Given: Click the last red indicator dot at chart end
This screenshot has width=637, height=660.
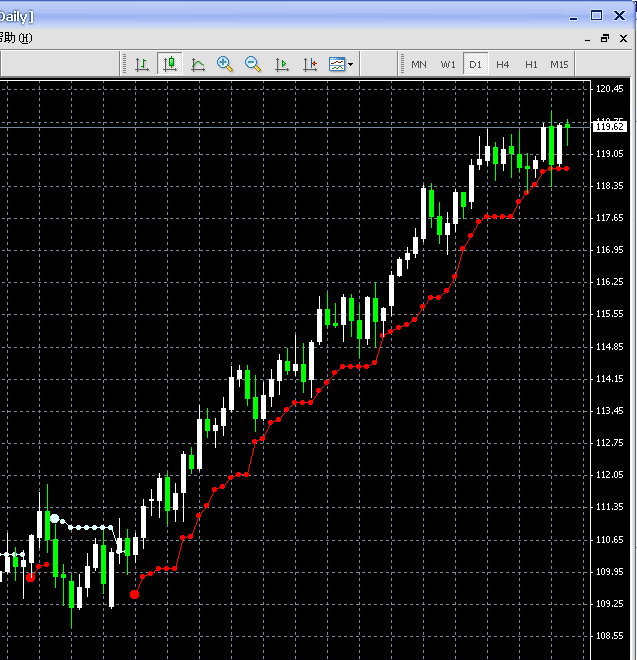Looking at the screenshot, I should pos(567,168).
